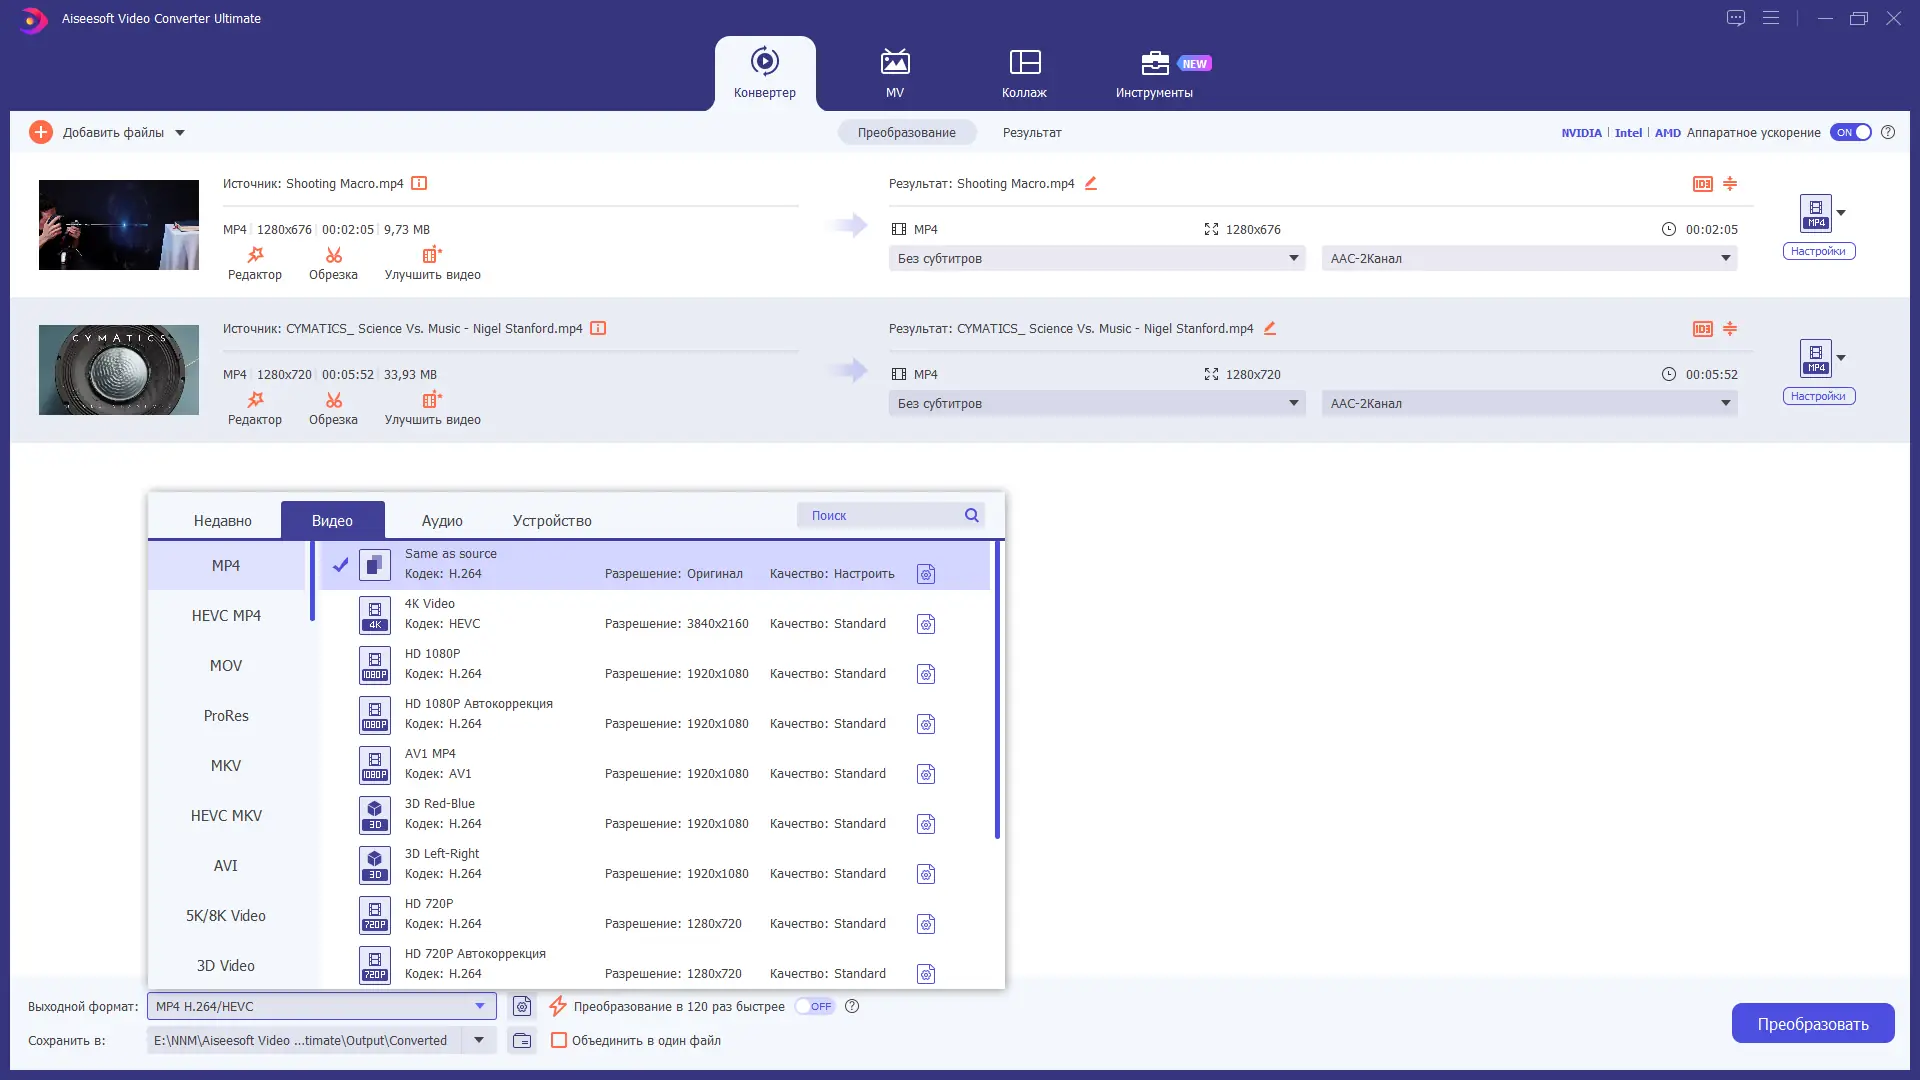The width and height of the screenshot is (1920, 1080).
Task: Click Обрезка scissors for the CYMATICS video
Action: [x=333, y=401]
